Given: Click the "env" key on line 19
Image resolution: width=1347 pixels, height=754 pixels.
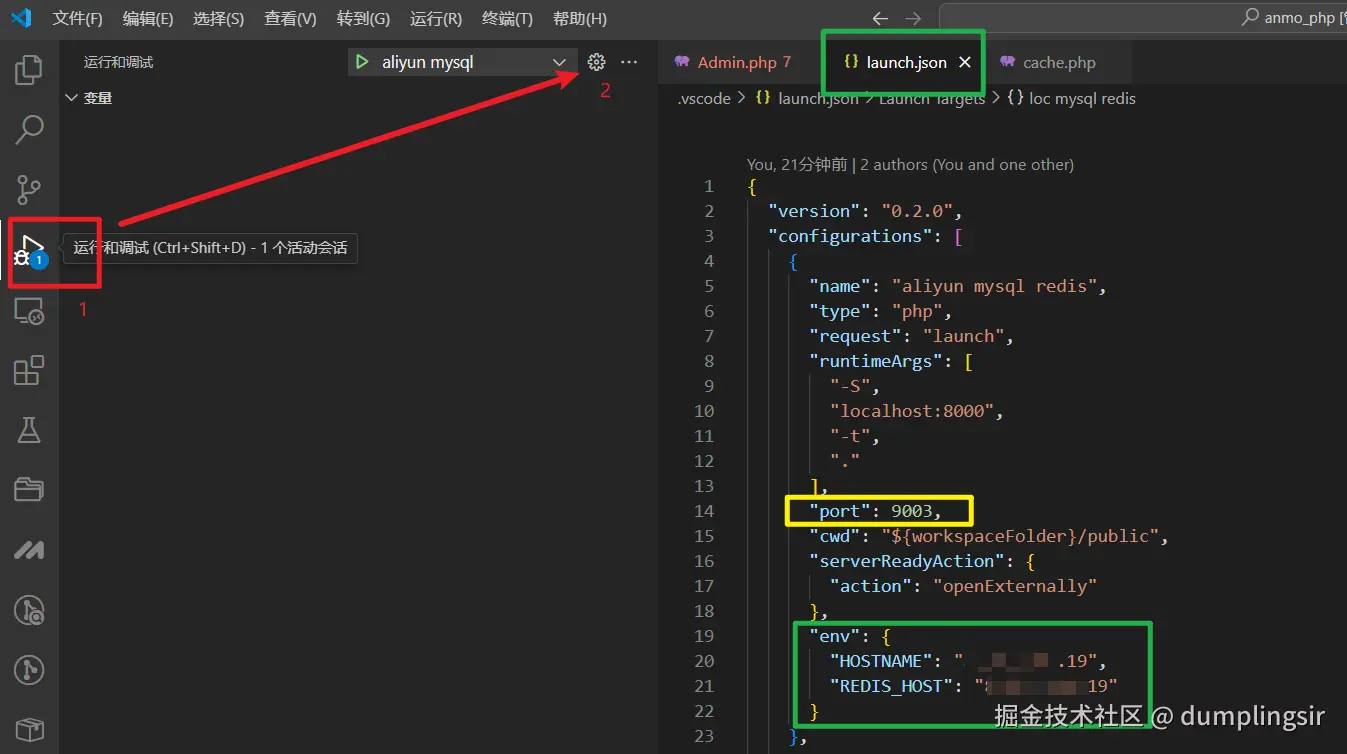Looking at the screenshot, I should click(x=834, y=636).
